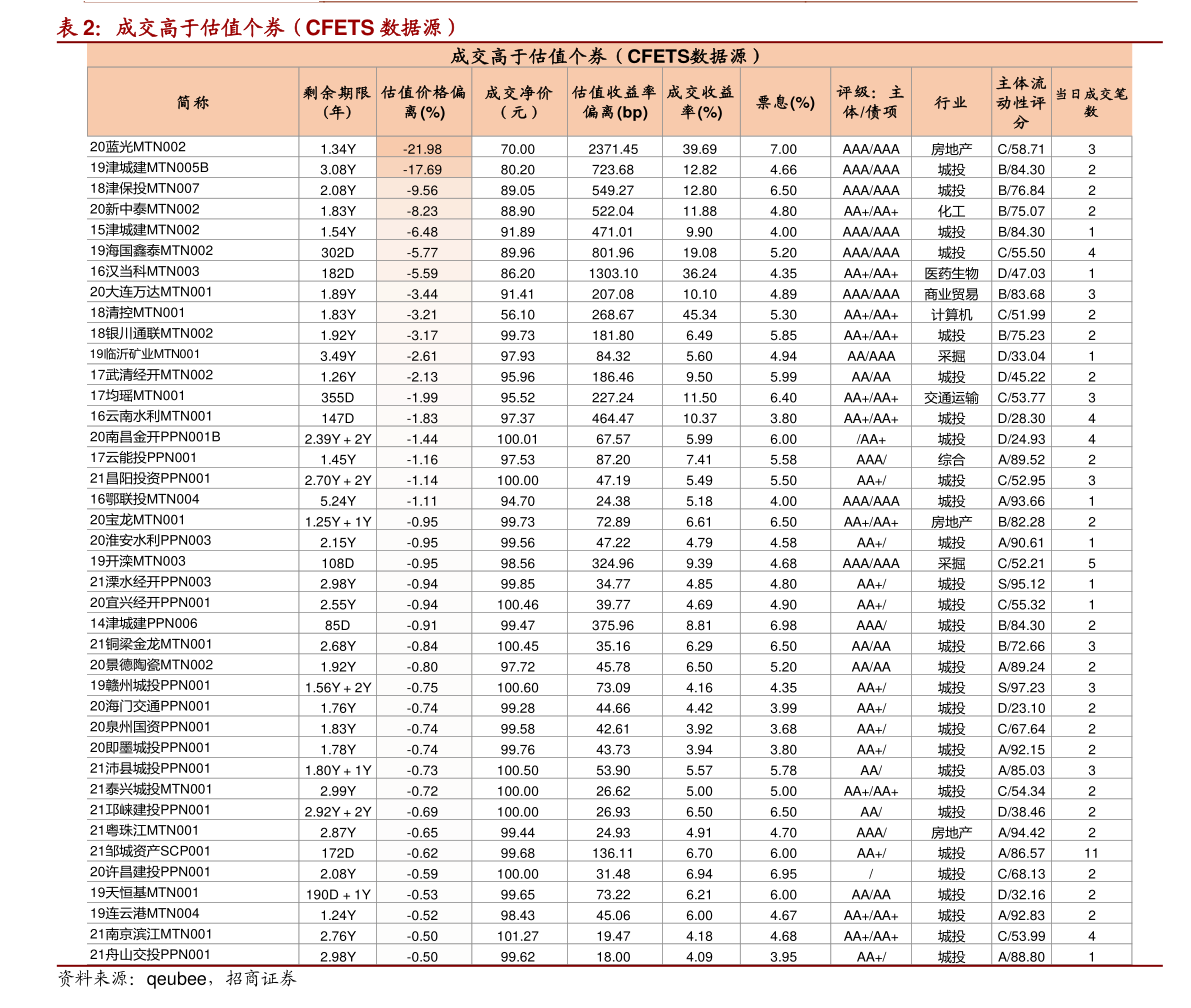Viewport: 1191px width, 1008px height.
Task: Select the 医药生物 industry cell
Action: 951,273
